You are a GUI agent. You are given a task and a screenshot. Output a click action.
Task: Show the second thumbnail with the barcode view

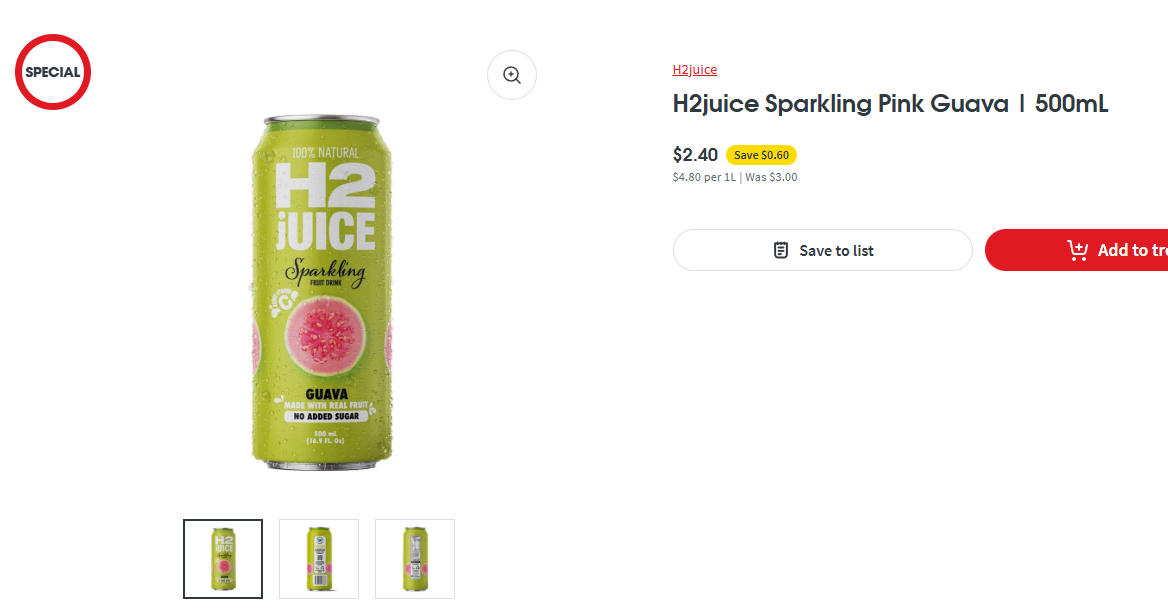(x=319, y=559)
